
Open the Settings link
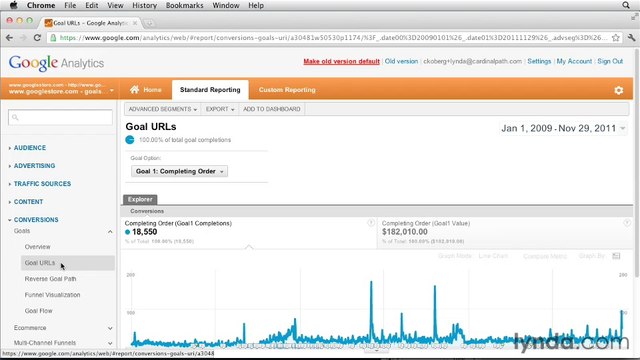coord(539,61)
